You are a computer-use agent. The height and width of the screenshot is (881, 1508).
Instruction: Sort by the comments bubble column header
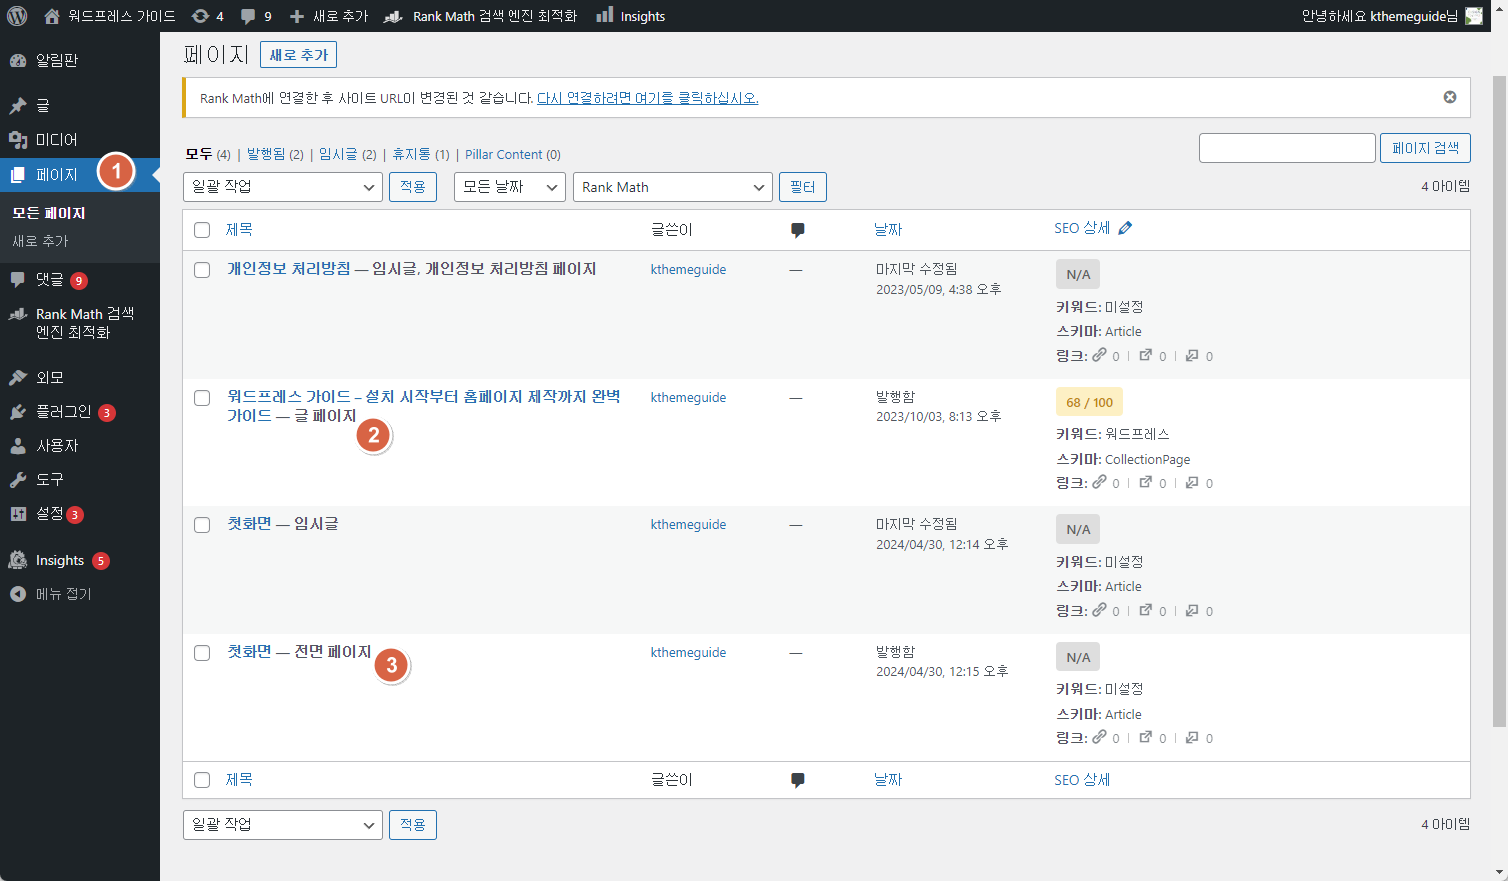tap(797, 230)
